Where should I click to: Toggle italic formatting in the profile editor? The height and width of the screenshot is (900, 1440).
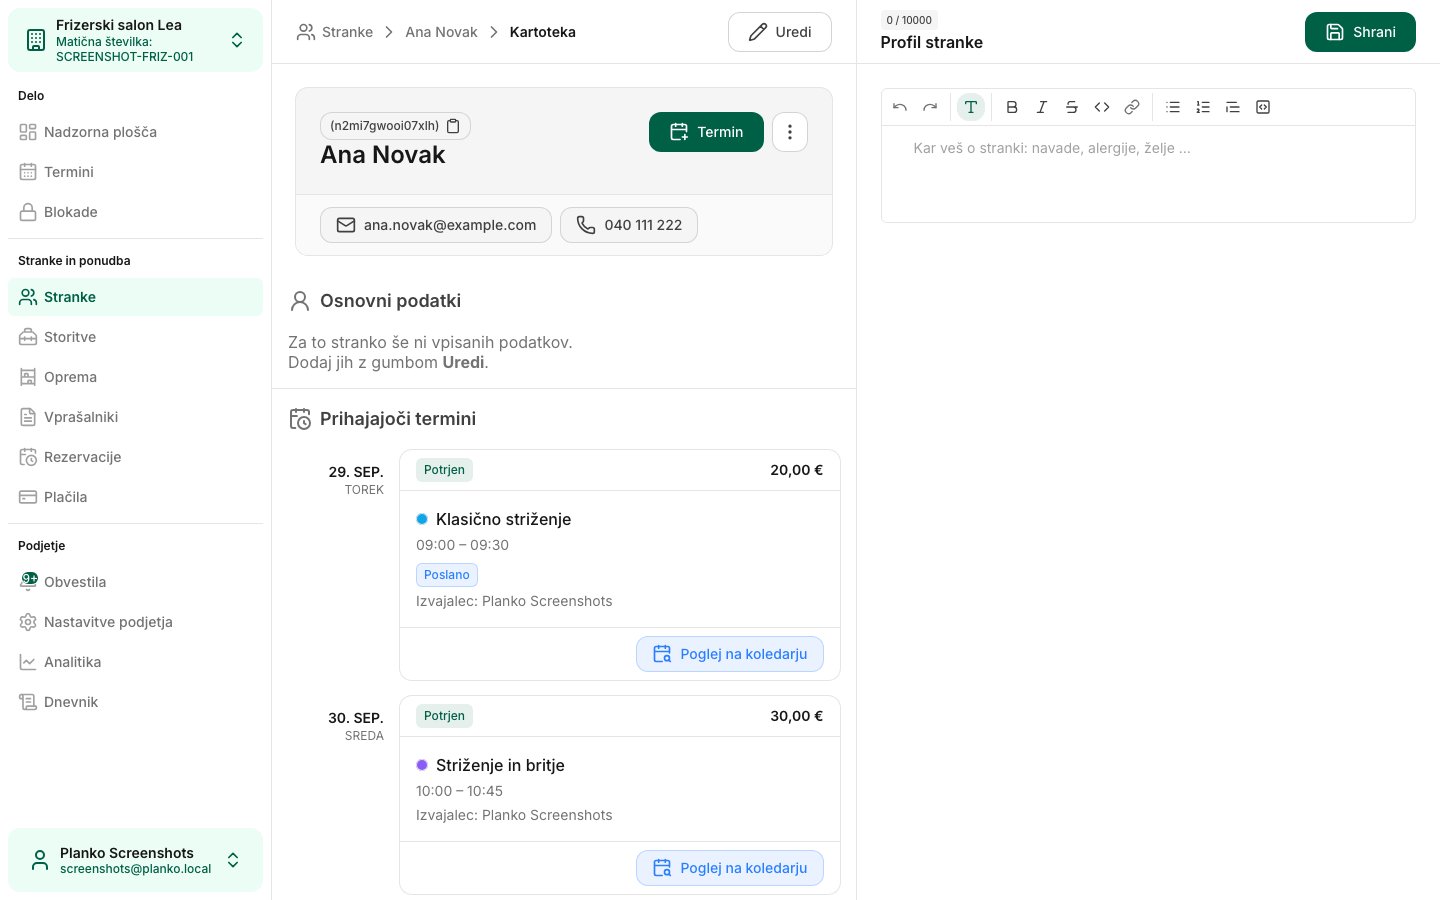pos(1042,107)
